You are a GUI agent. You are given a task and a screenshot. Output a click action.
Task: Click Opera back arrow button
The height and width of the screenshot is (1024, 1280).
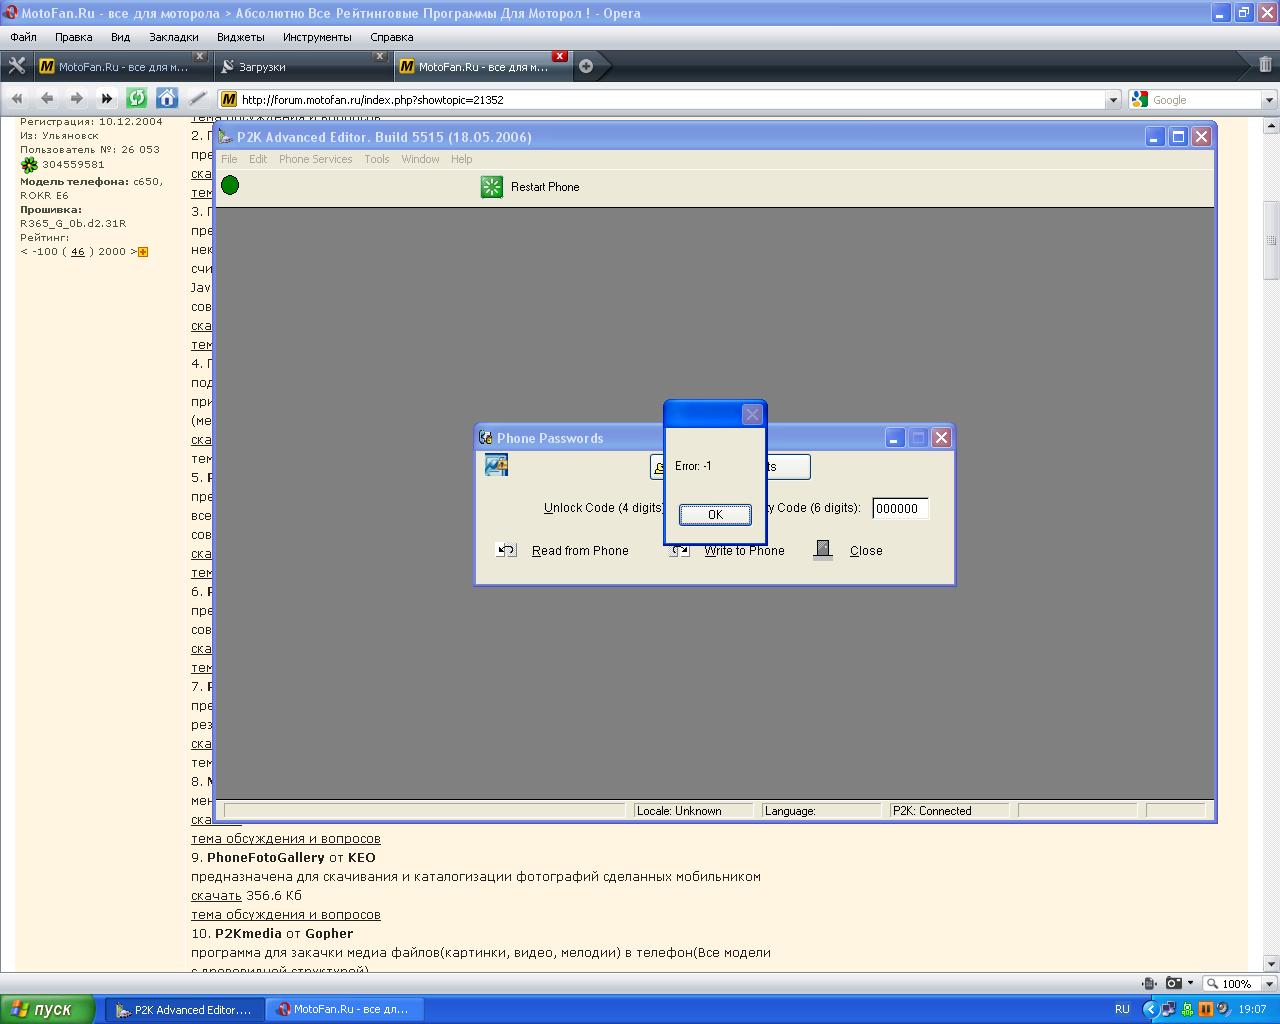click(x=47, y=98)
